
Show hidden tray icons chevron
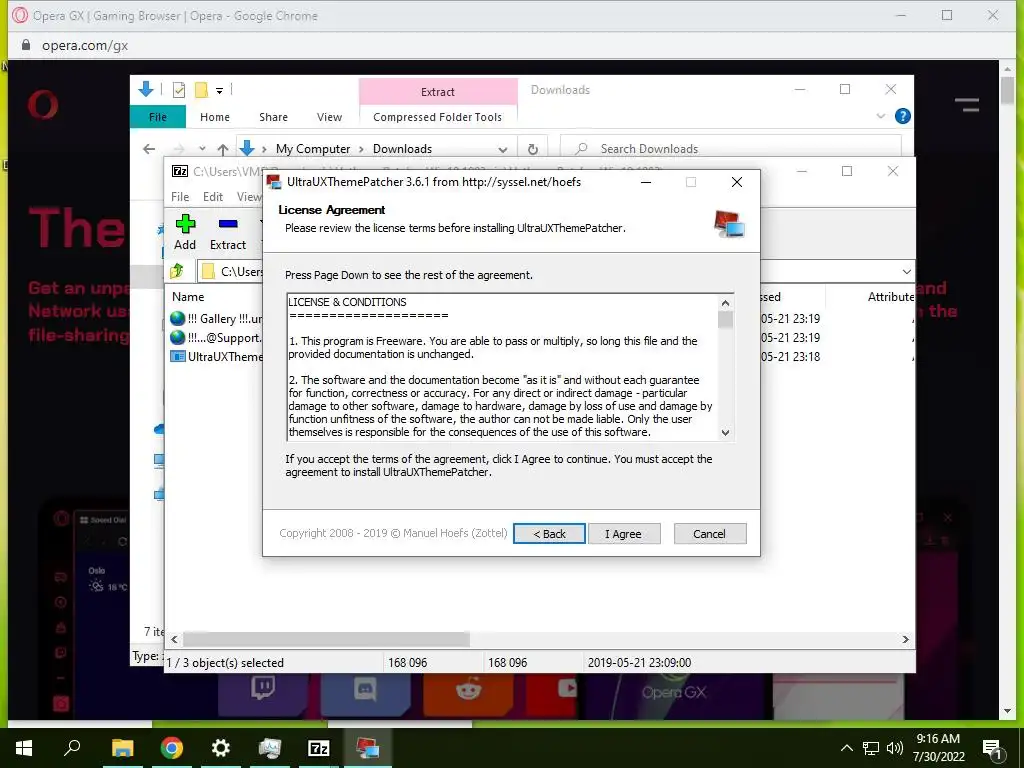click(846, 748)
